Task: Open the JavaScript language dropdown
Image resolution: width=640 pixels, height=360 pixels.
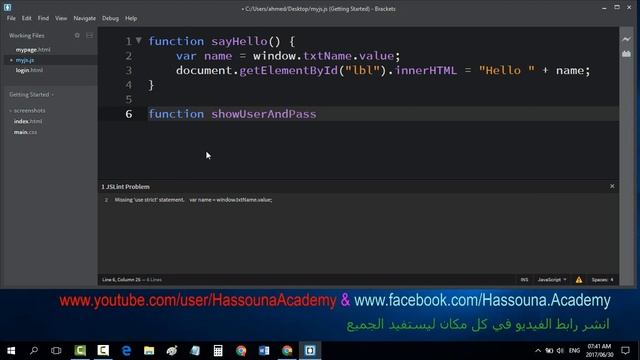Action: click(552, 280)
